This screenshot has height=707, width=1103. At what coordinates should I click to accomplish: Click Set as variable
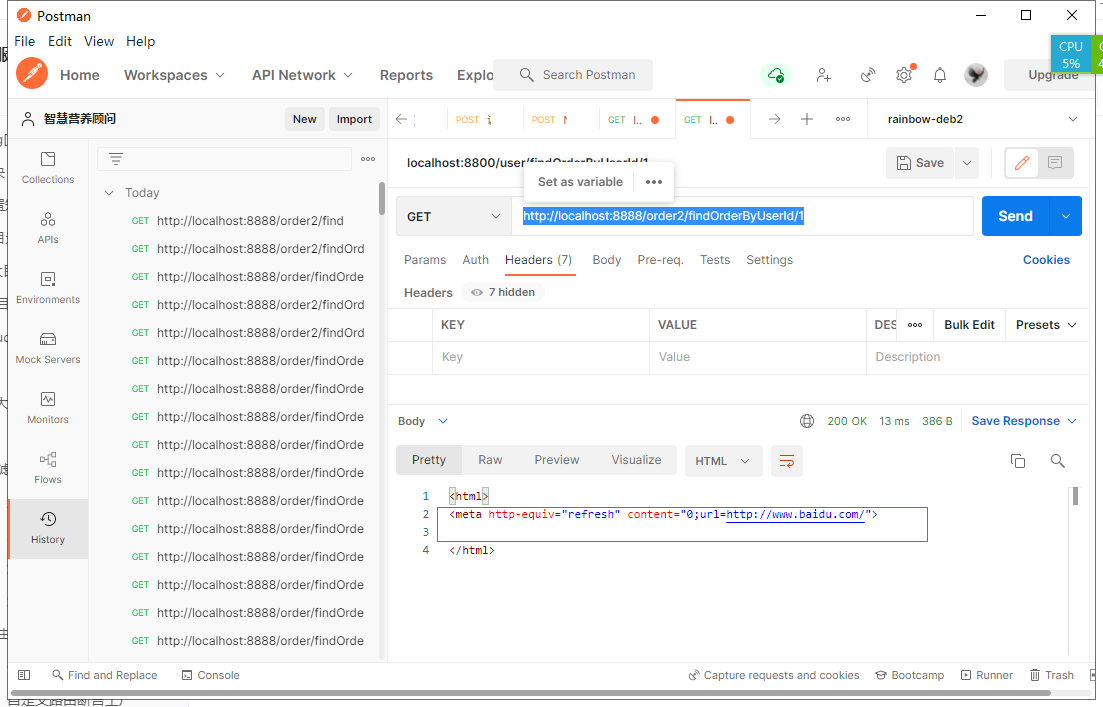(x=580, y=181)
